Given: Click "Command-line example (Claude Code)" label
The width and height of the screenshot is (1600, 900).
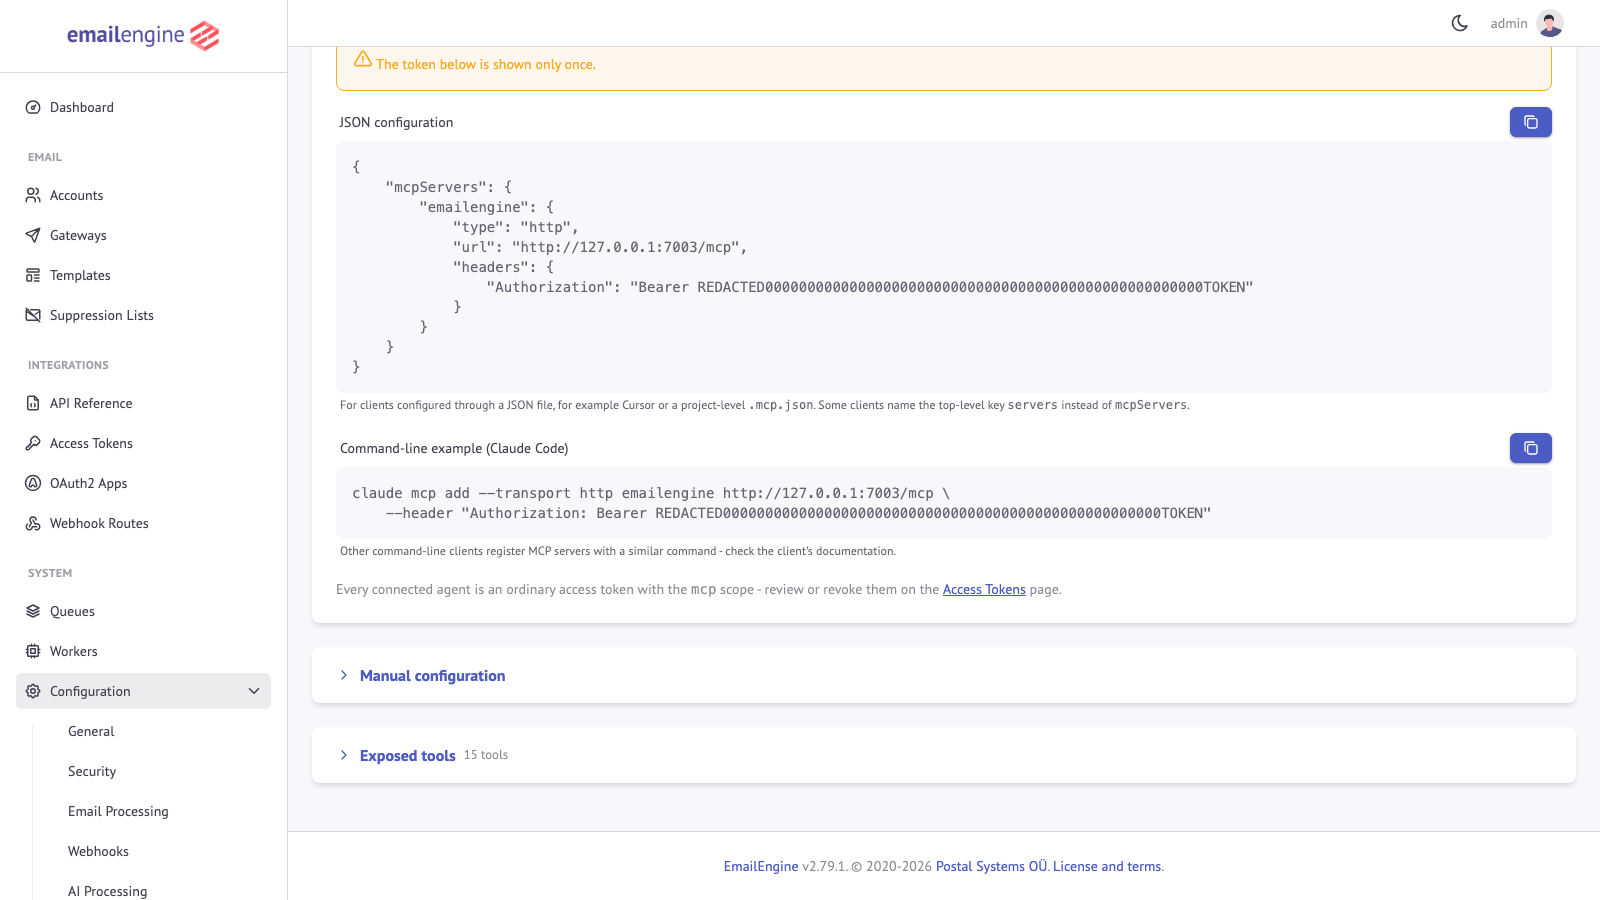Looking at the screenshot, I should 454,448.
